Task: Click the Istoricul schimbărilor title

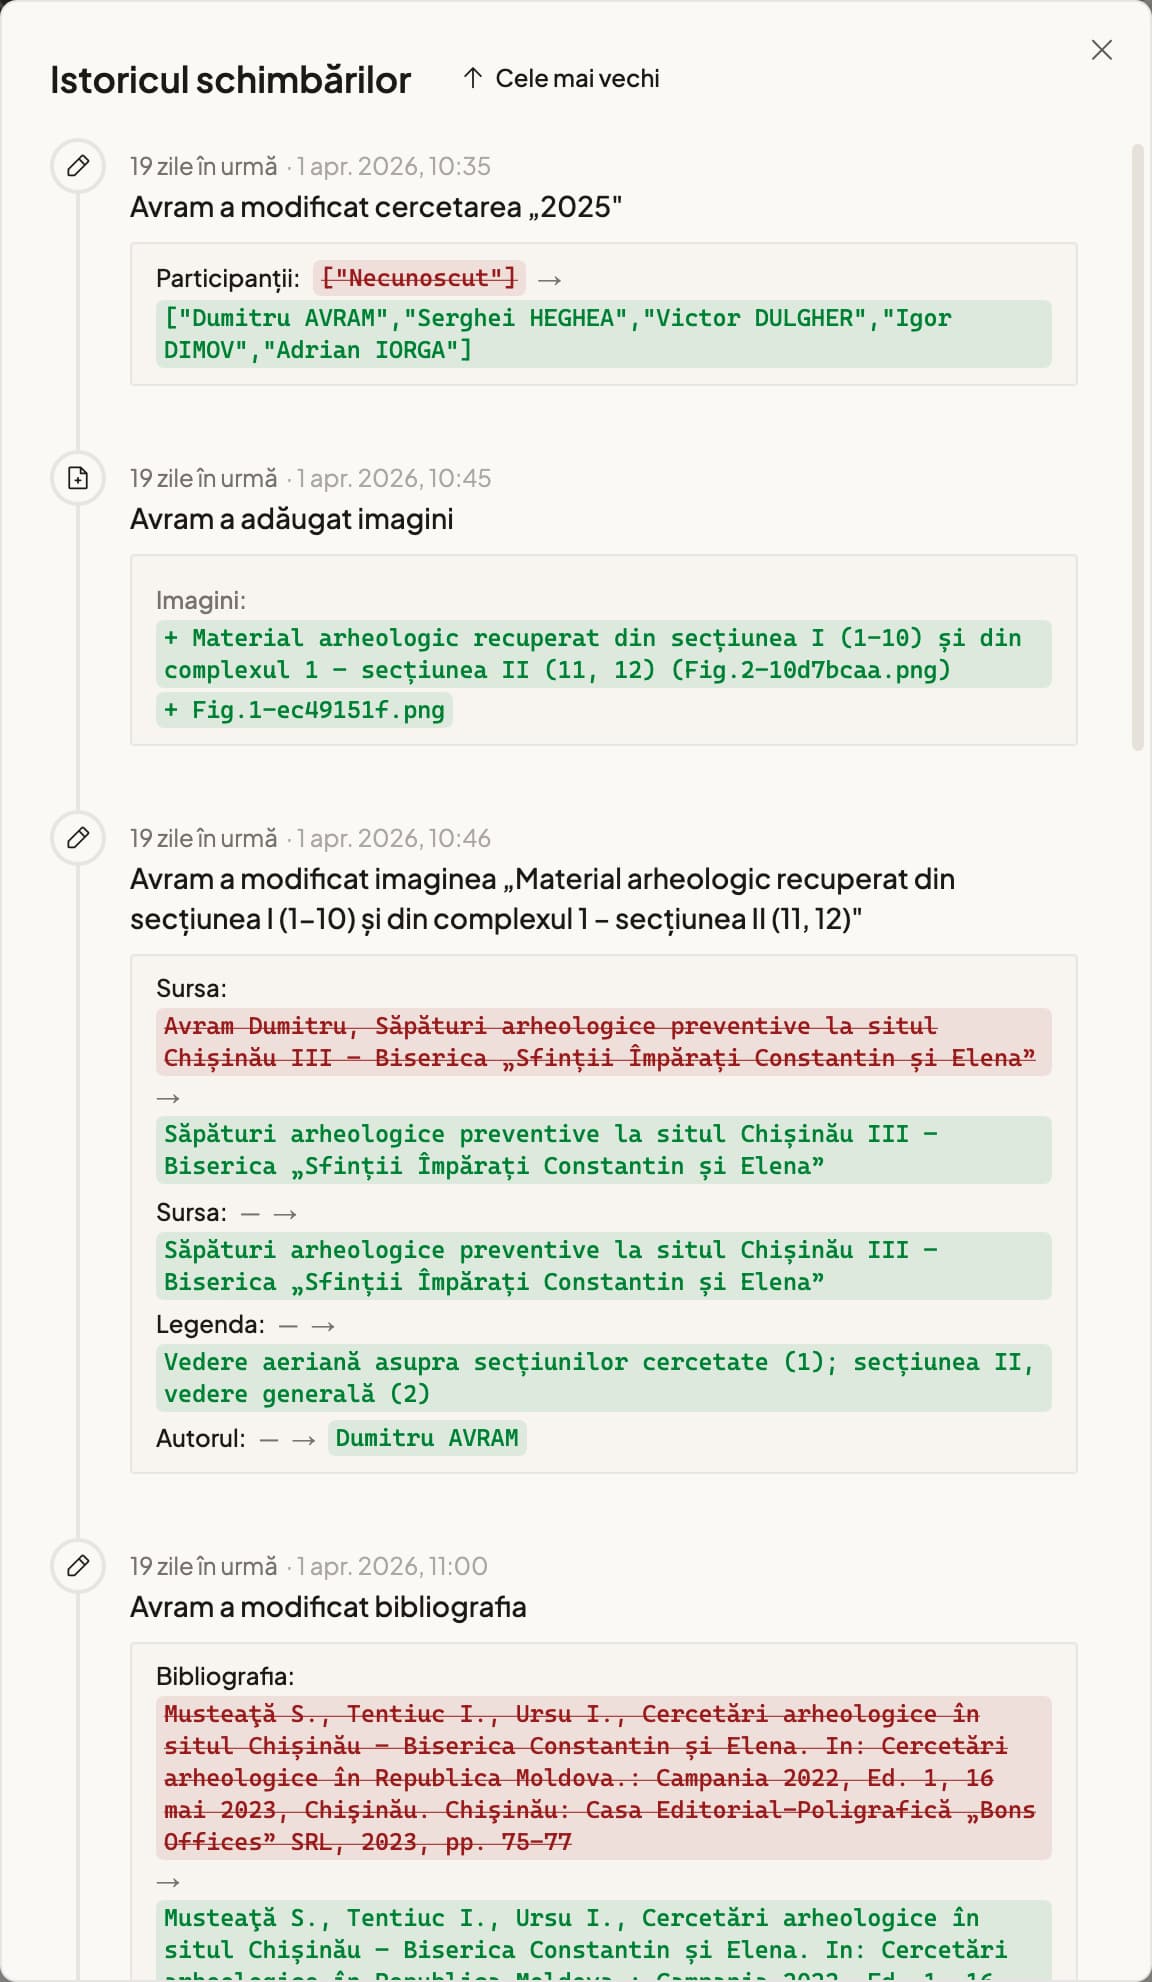Action: [x=231, y=80]
